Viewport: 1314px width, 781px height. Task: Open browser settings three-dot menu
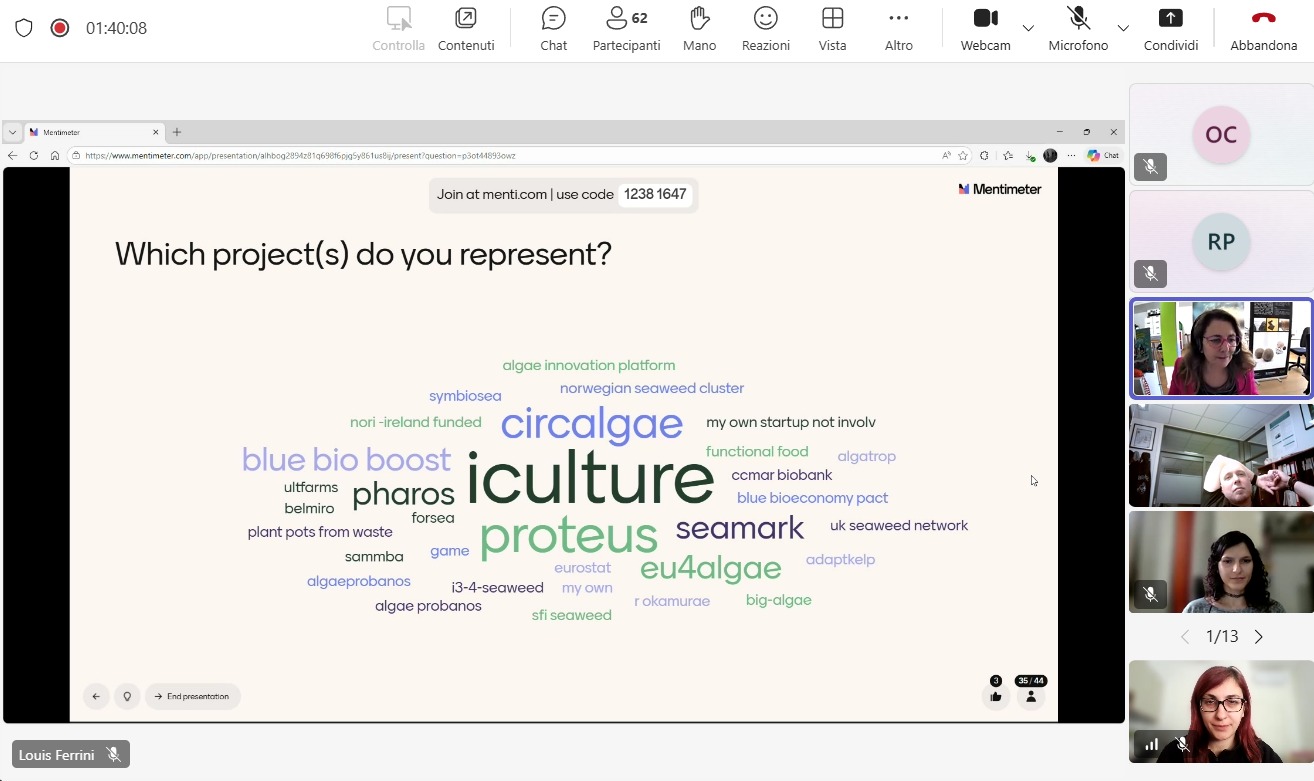click(1072, 156)
